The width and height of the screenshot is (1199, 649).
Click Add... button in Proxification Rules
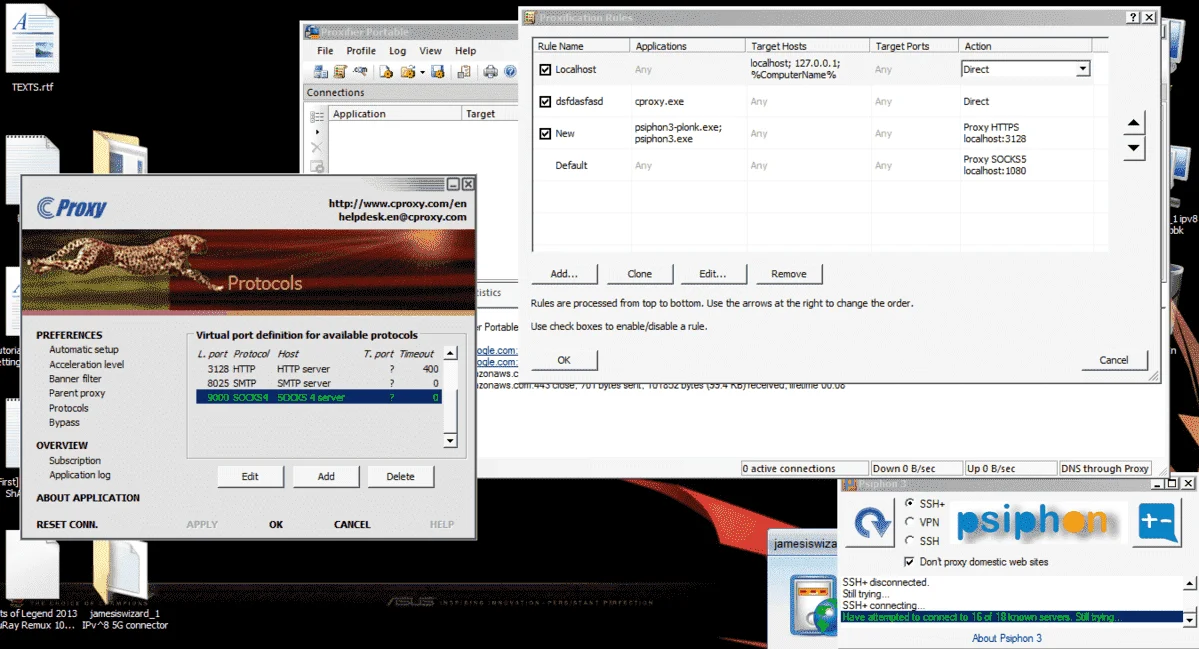pos(564,274)
